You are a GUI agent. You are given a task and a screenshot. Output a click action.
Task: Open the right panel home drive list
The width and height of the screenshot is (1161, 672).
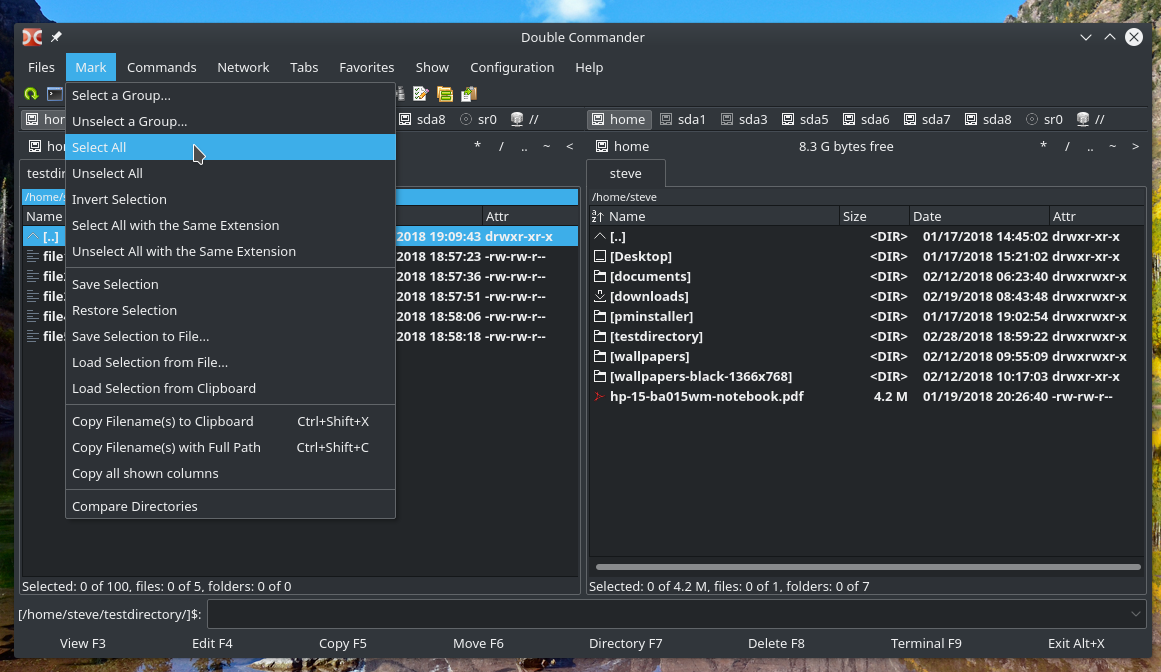(623, 147)
